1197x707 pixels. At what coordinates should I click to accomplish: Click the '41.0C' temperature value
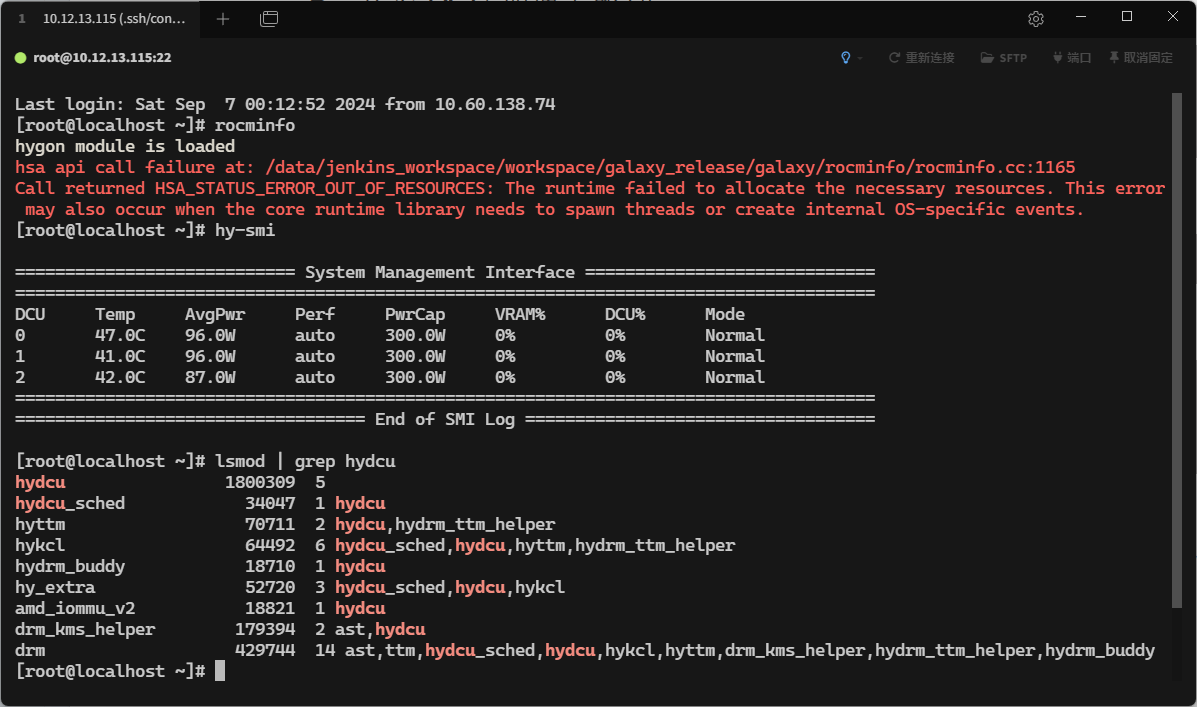(x=120, y=357)
